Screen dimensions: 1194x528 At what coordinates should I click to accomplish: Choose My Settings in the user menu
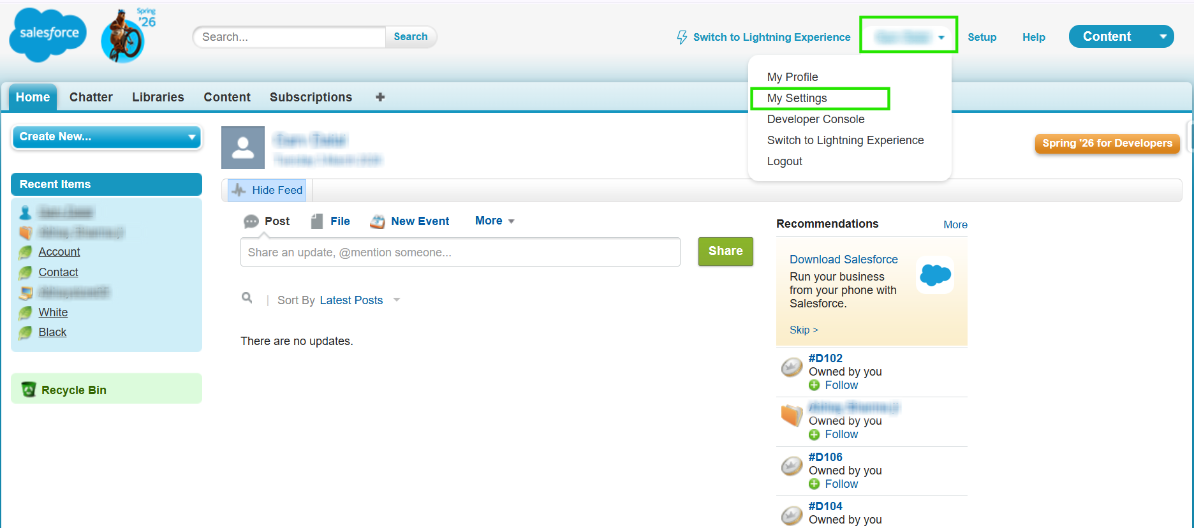(x=797, y=98)
